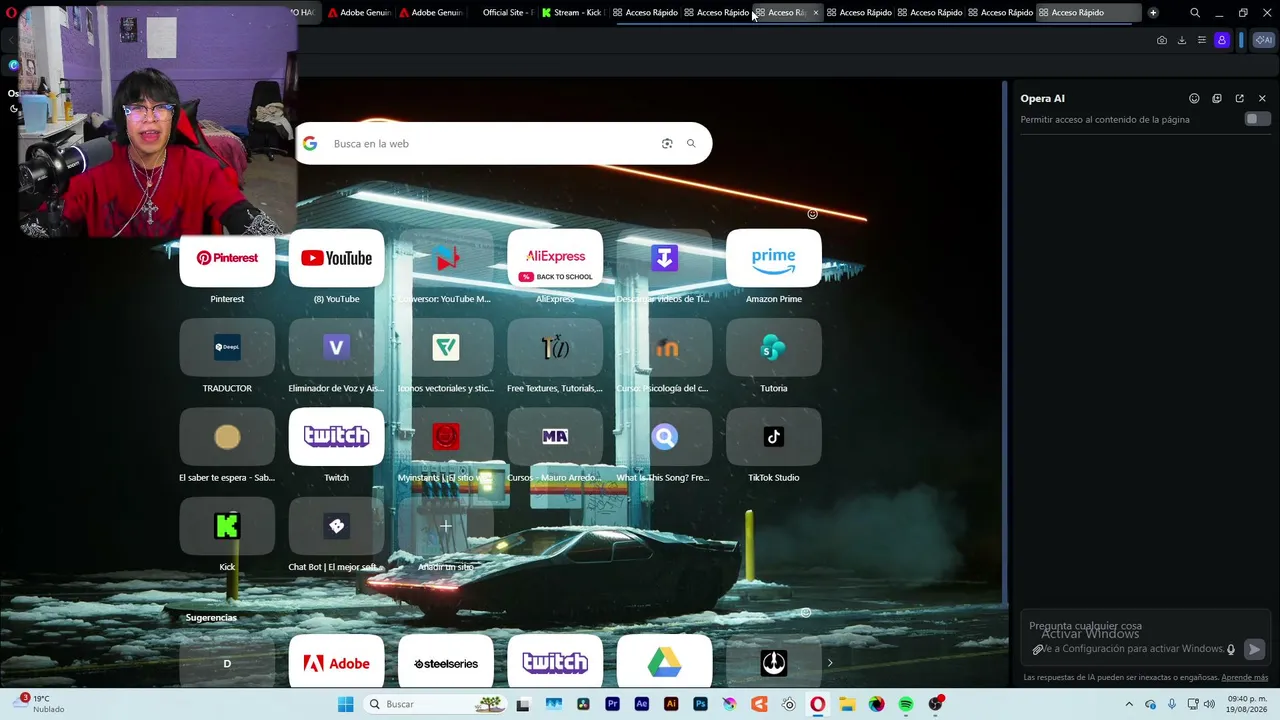Switch to the Stream - Kick tab
This screenshot has width=1280, height=720.
pos(573,13)
